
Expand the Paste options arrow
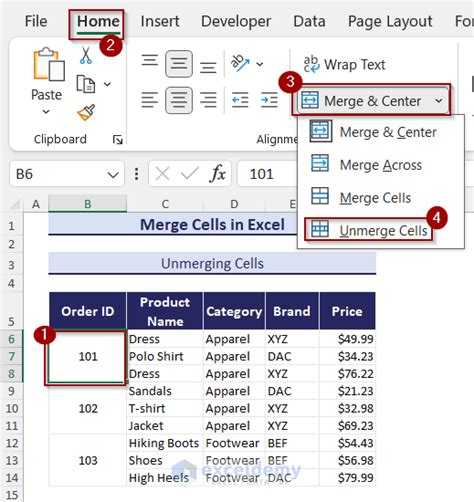point(46,112)
